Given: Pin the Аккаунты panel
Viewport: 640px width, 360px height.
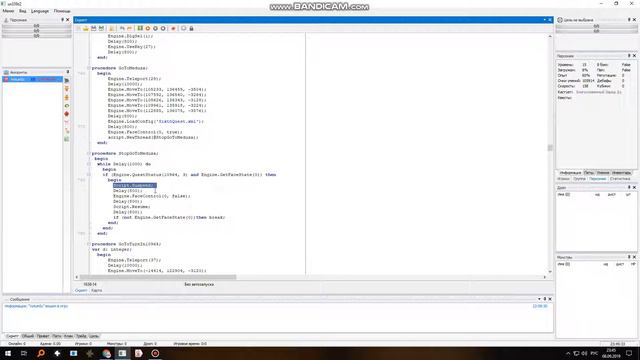Looking at the screenshot, I should pyautogui.click(x=68, y=72).
